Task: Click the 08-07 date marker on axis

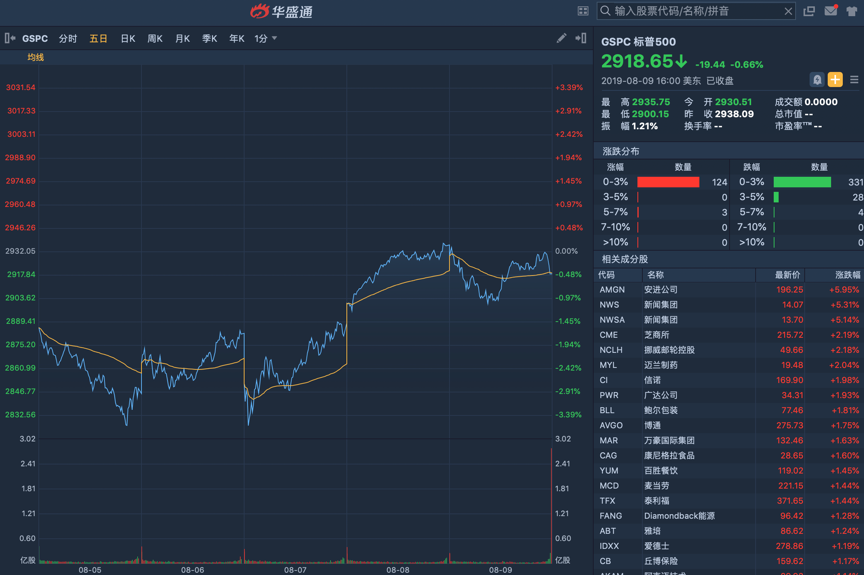Action: tap(295, 570)
